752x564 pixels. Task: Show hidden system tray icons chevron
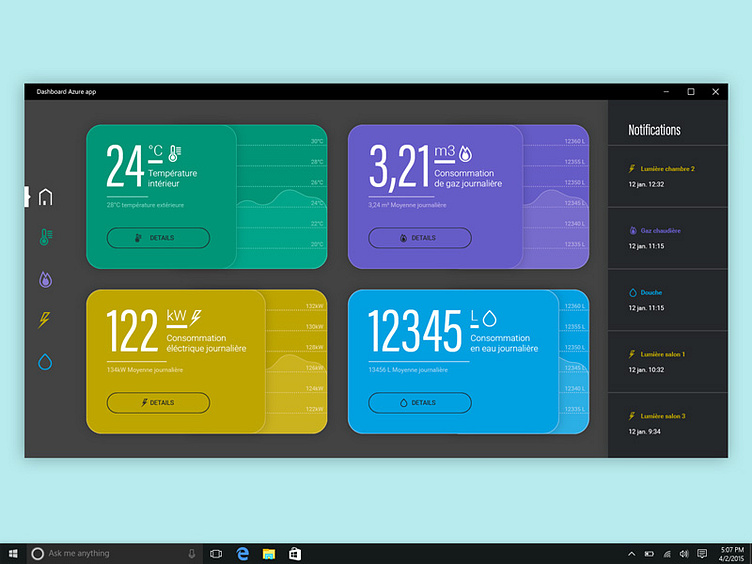pyautogui.click(x=631, y=553)
